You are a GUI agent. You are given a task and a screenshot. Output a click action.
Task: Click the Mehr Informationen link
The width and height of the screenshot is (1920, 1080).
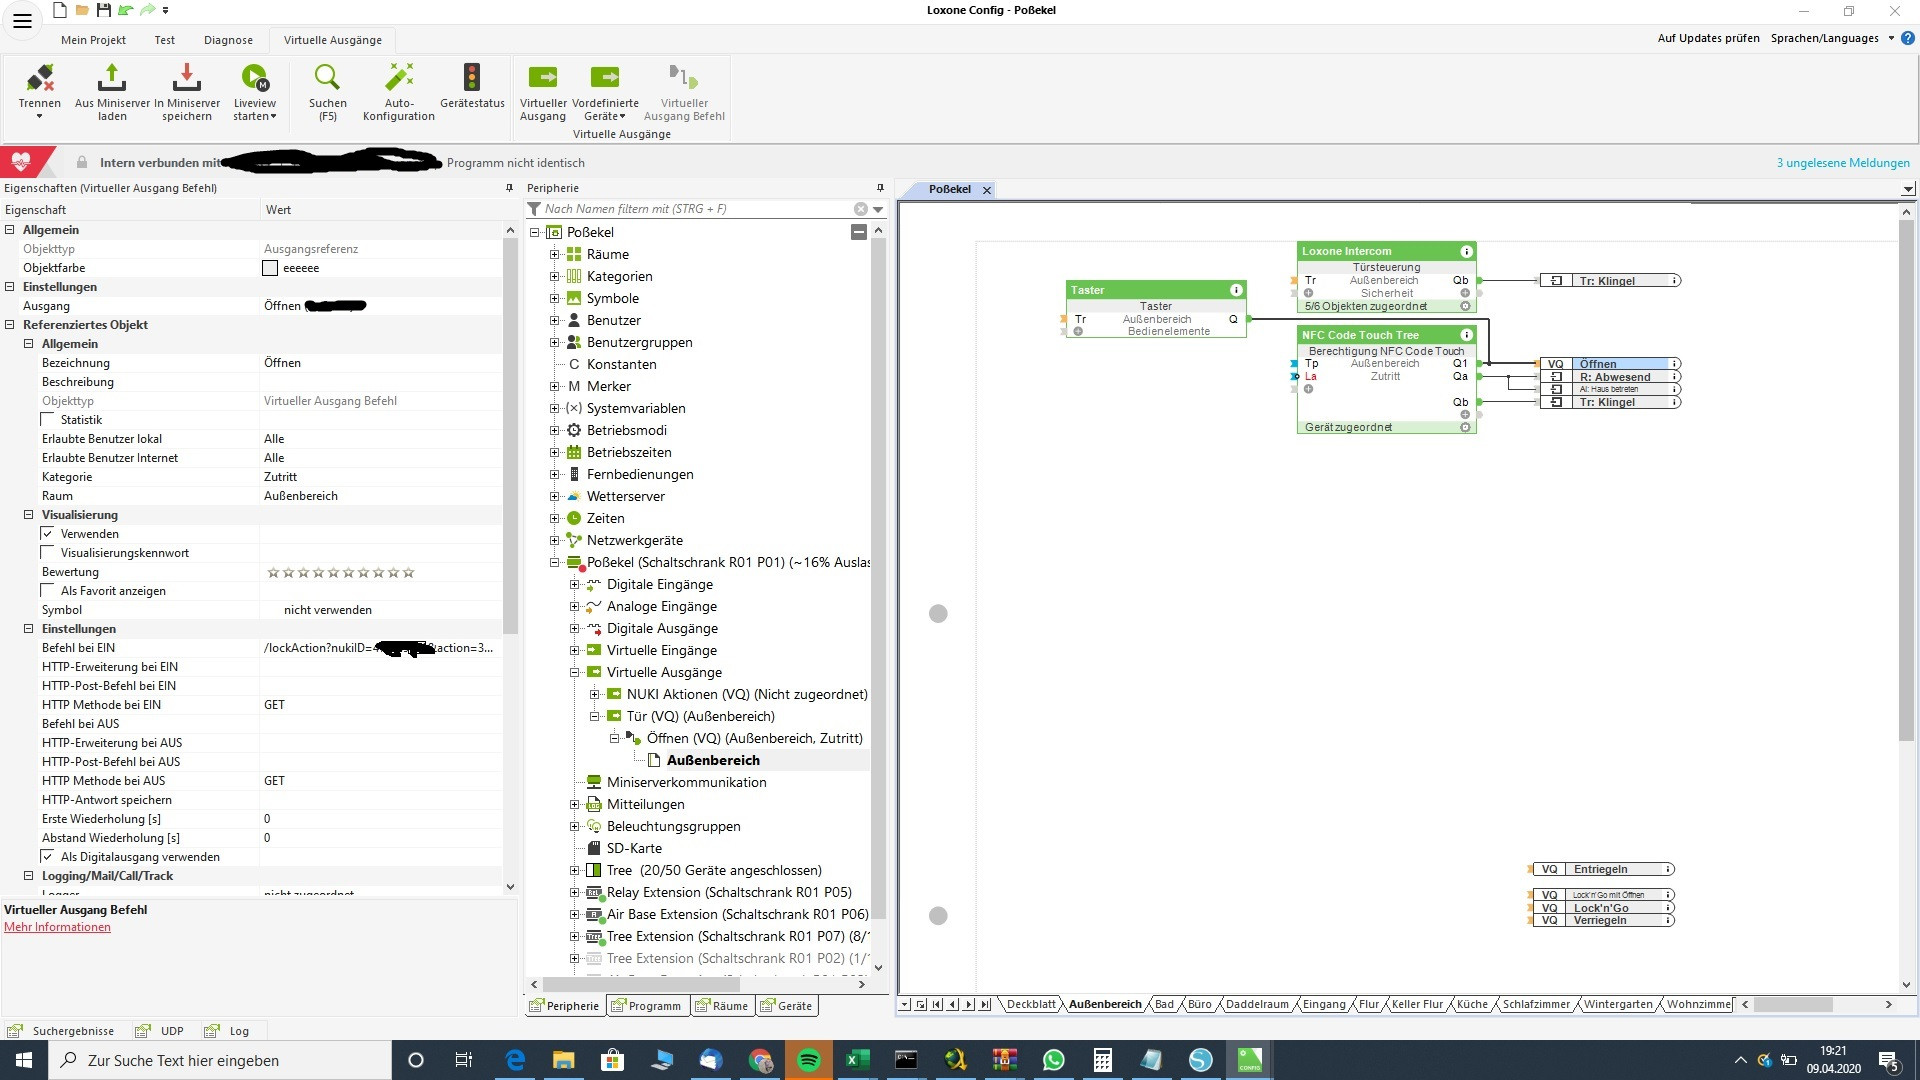tap(57, 927)
